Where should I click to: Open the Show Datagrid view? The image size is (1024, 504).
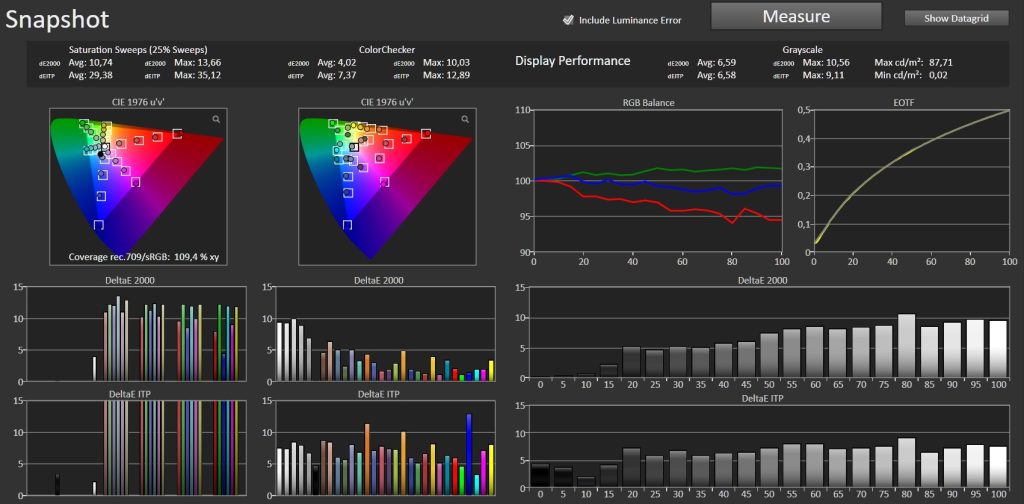[957, 18]
